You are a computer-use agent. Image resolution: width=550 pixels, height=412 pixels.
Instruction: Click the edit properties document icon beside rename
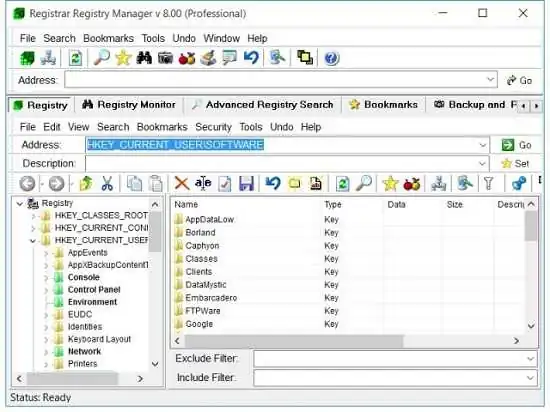click(224, 183)
